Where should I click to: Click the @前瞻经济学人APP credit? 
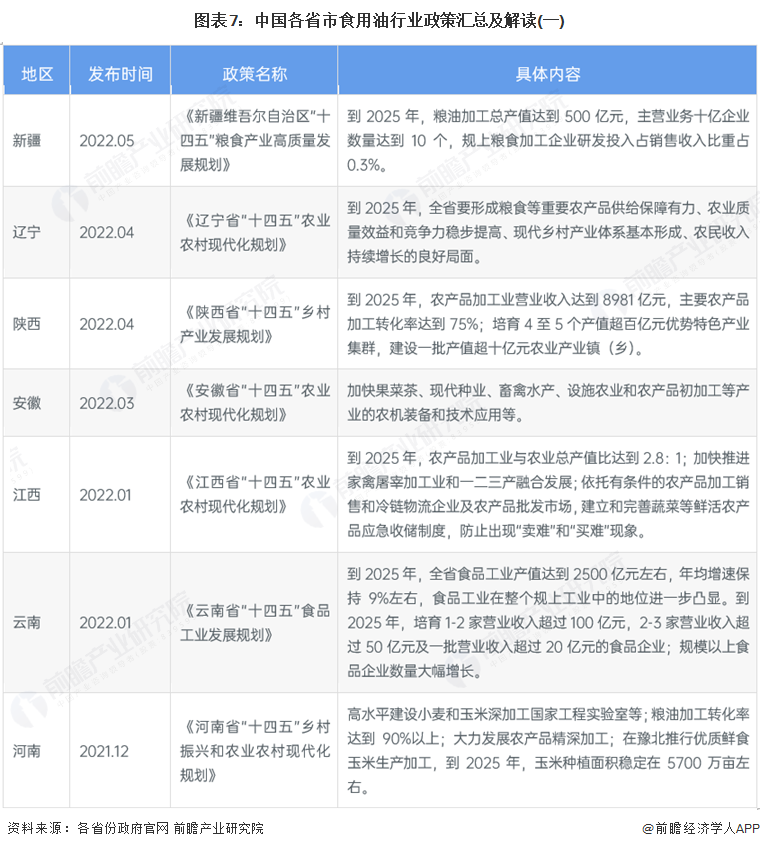pyautogui.click(x=700, y=828)
